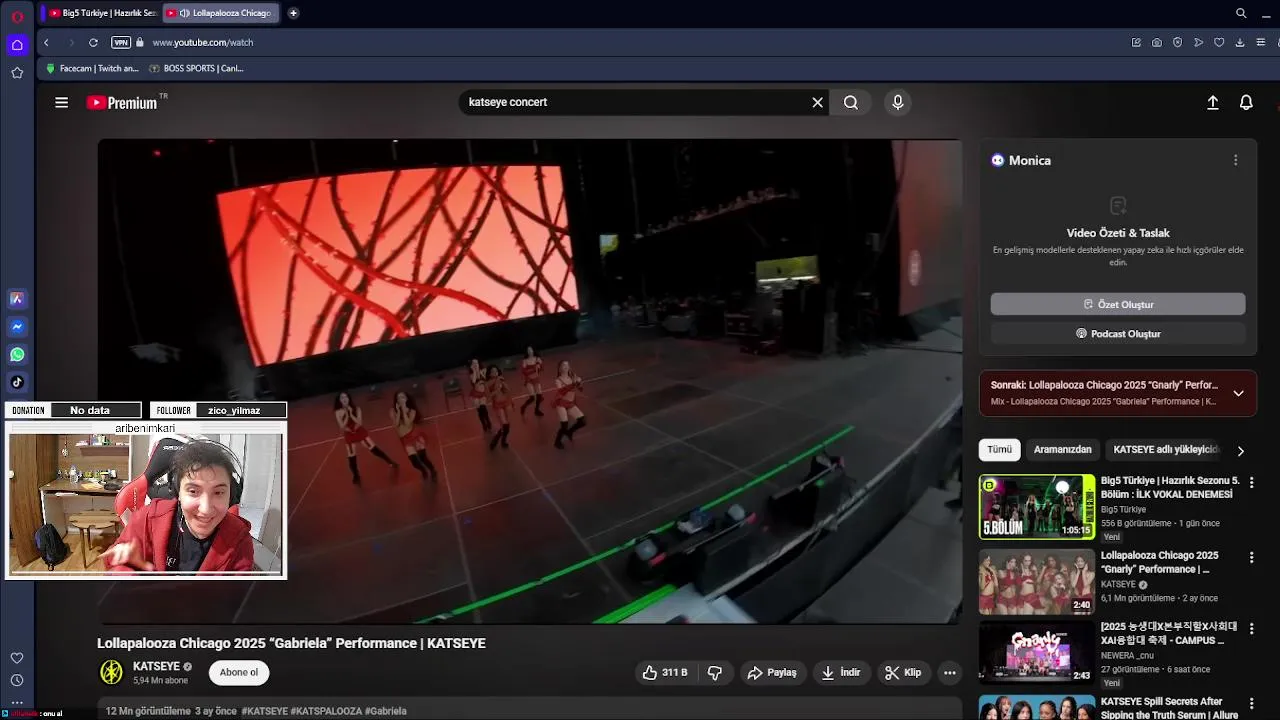Open the Big5 5.BÖLÜM video thumbnail
Image resolution: width=1280 pixels, height=720 pixels.
1036,507
